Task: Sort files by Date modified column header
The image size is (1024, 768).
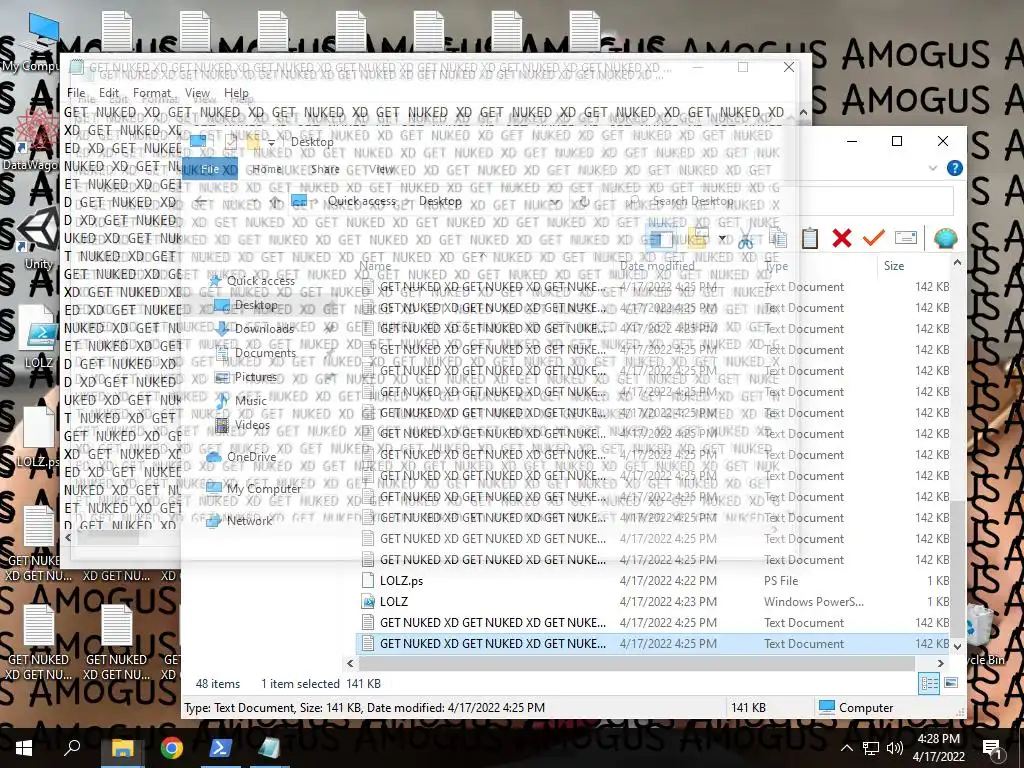Action: pyautogui.click(x=657, y=266)
